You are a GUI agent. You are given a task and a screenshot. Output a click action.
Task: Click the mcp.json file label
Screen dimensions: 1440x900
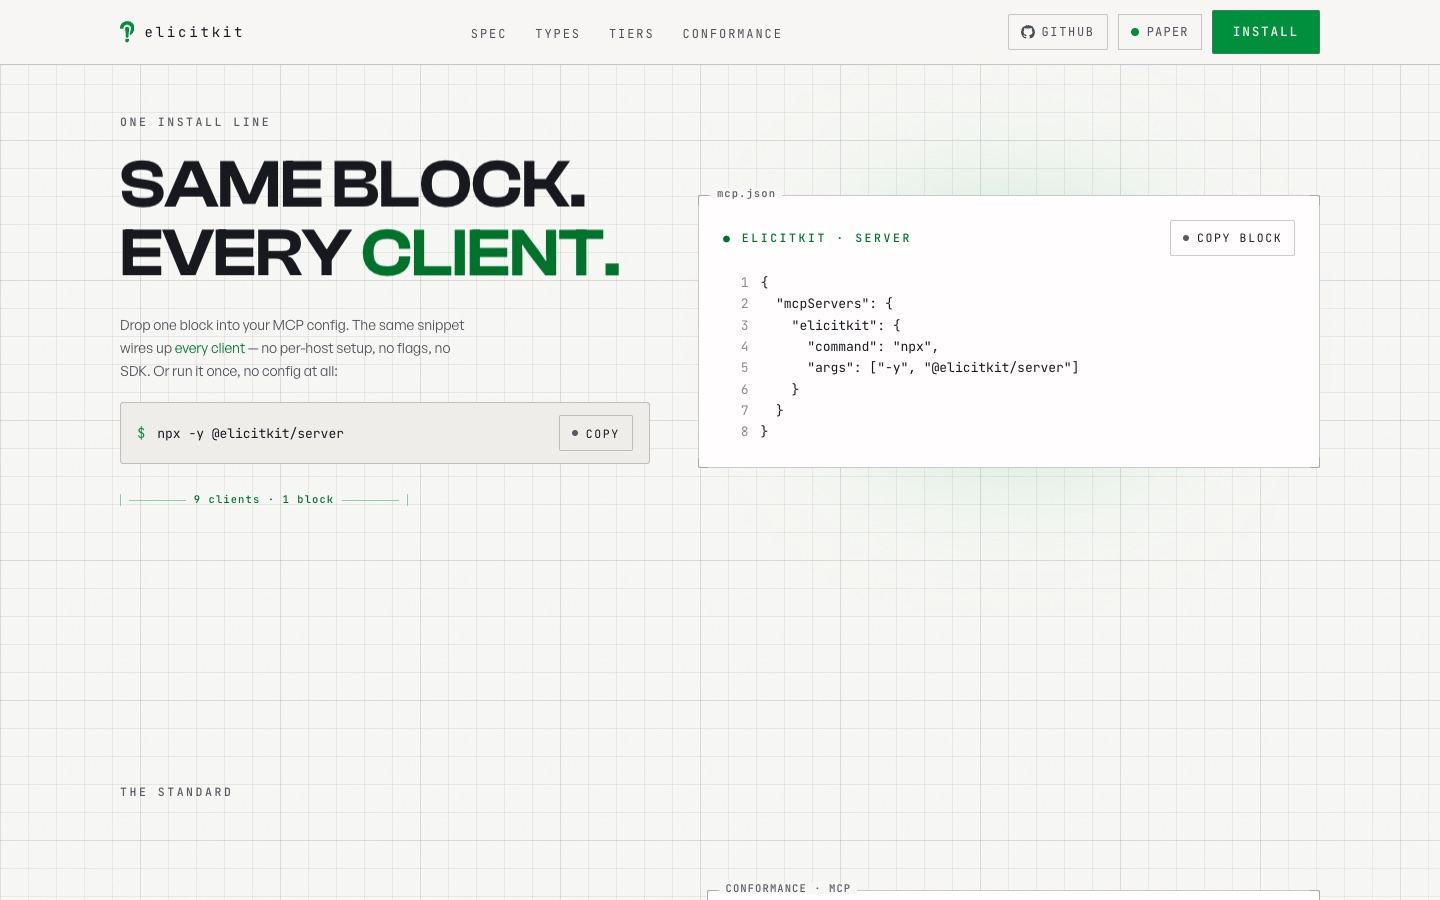746,194
